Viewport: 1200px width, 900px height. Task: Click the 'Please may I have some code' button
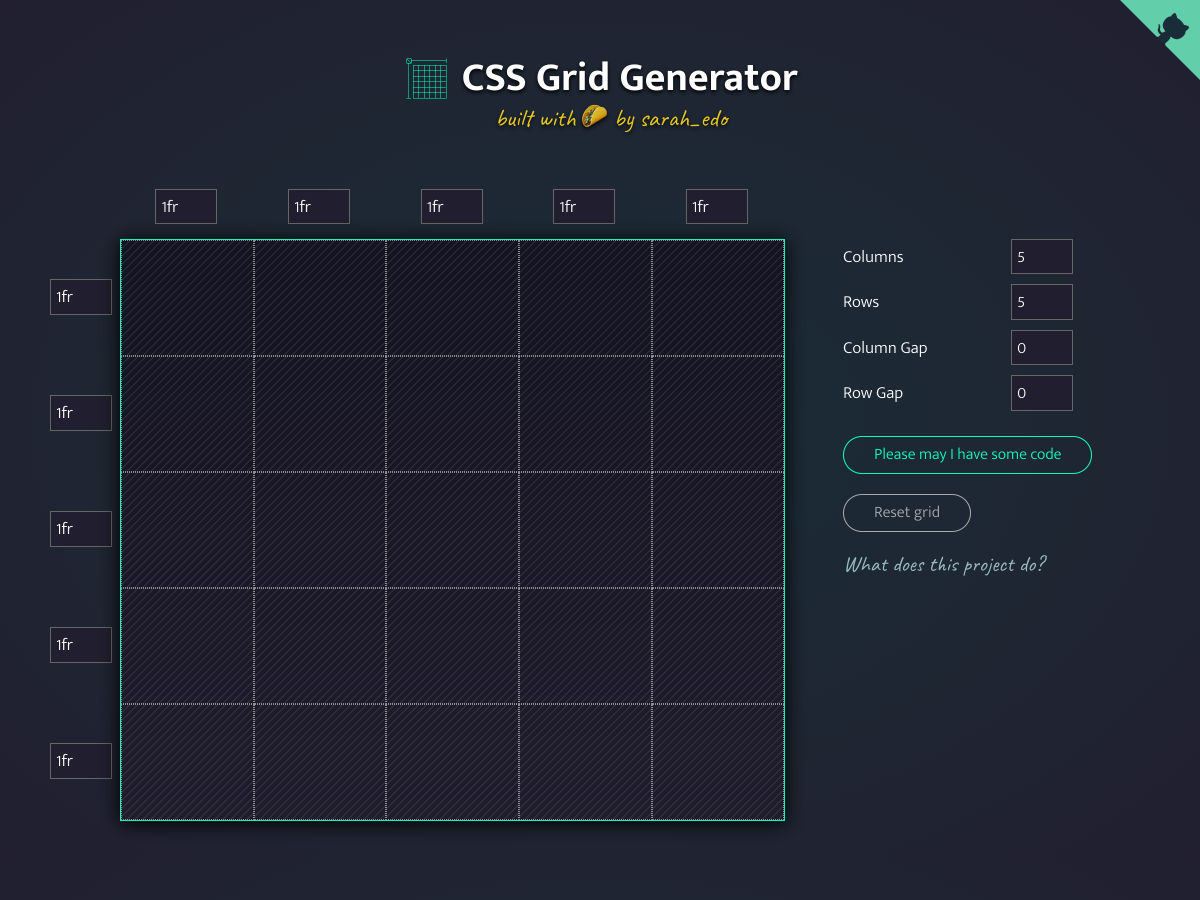point(967,454)
